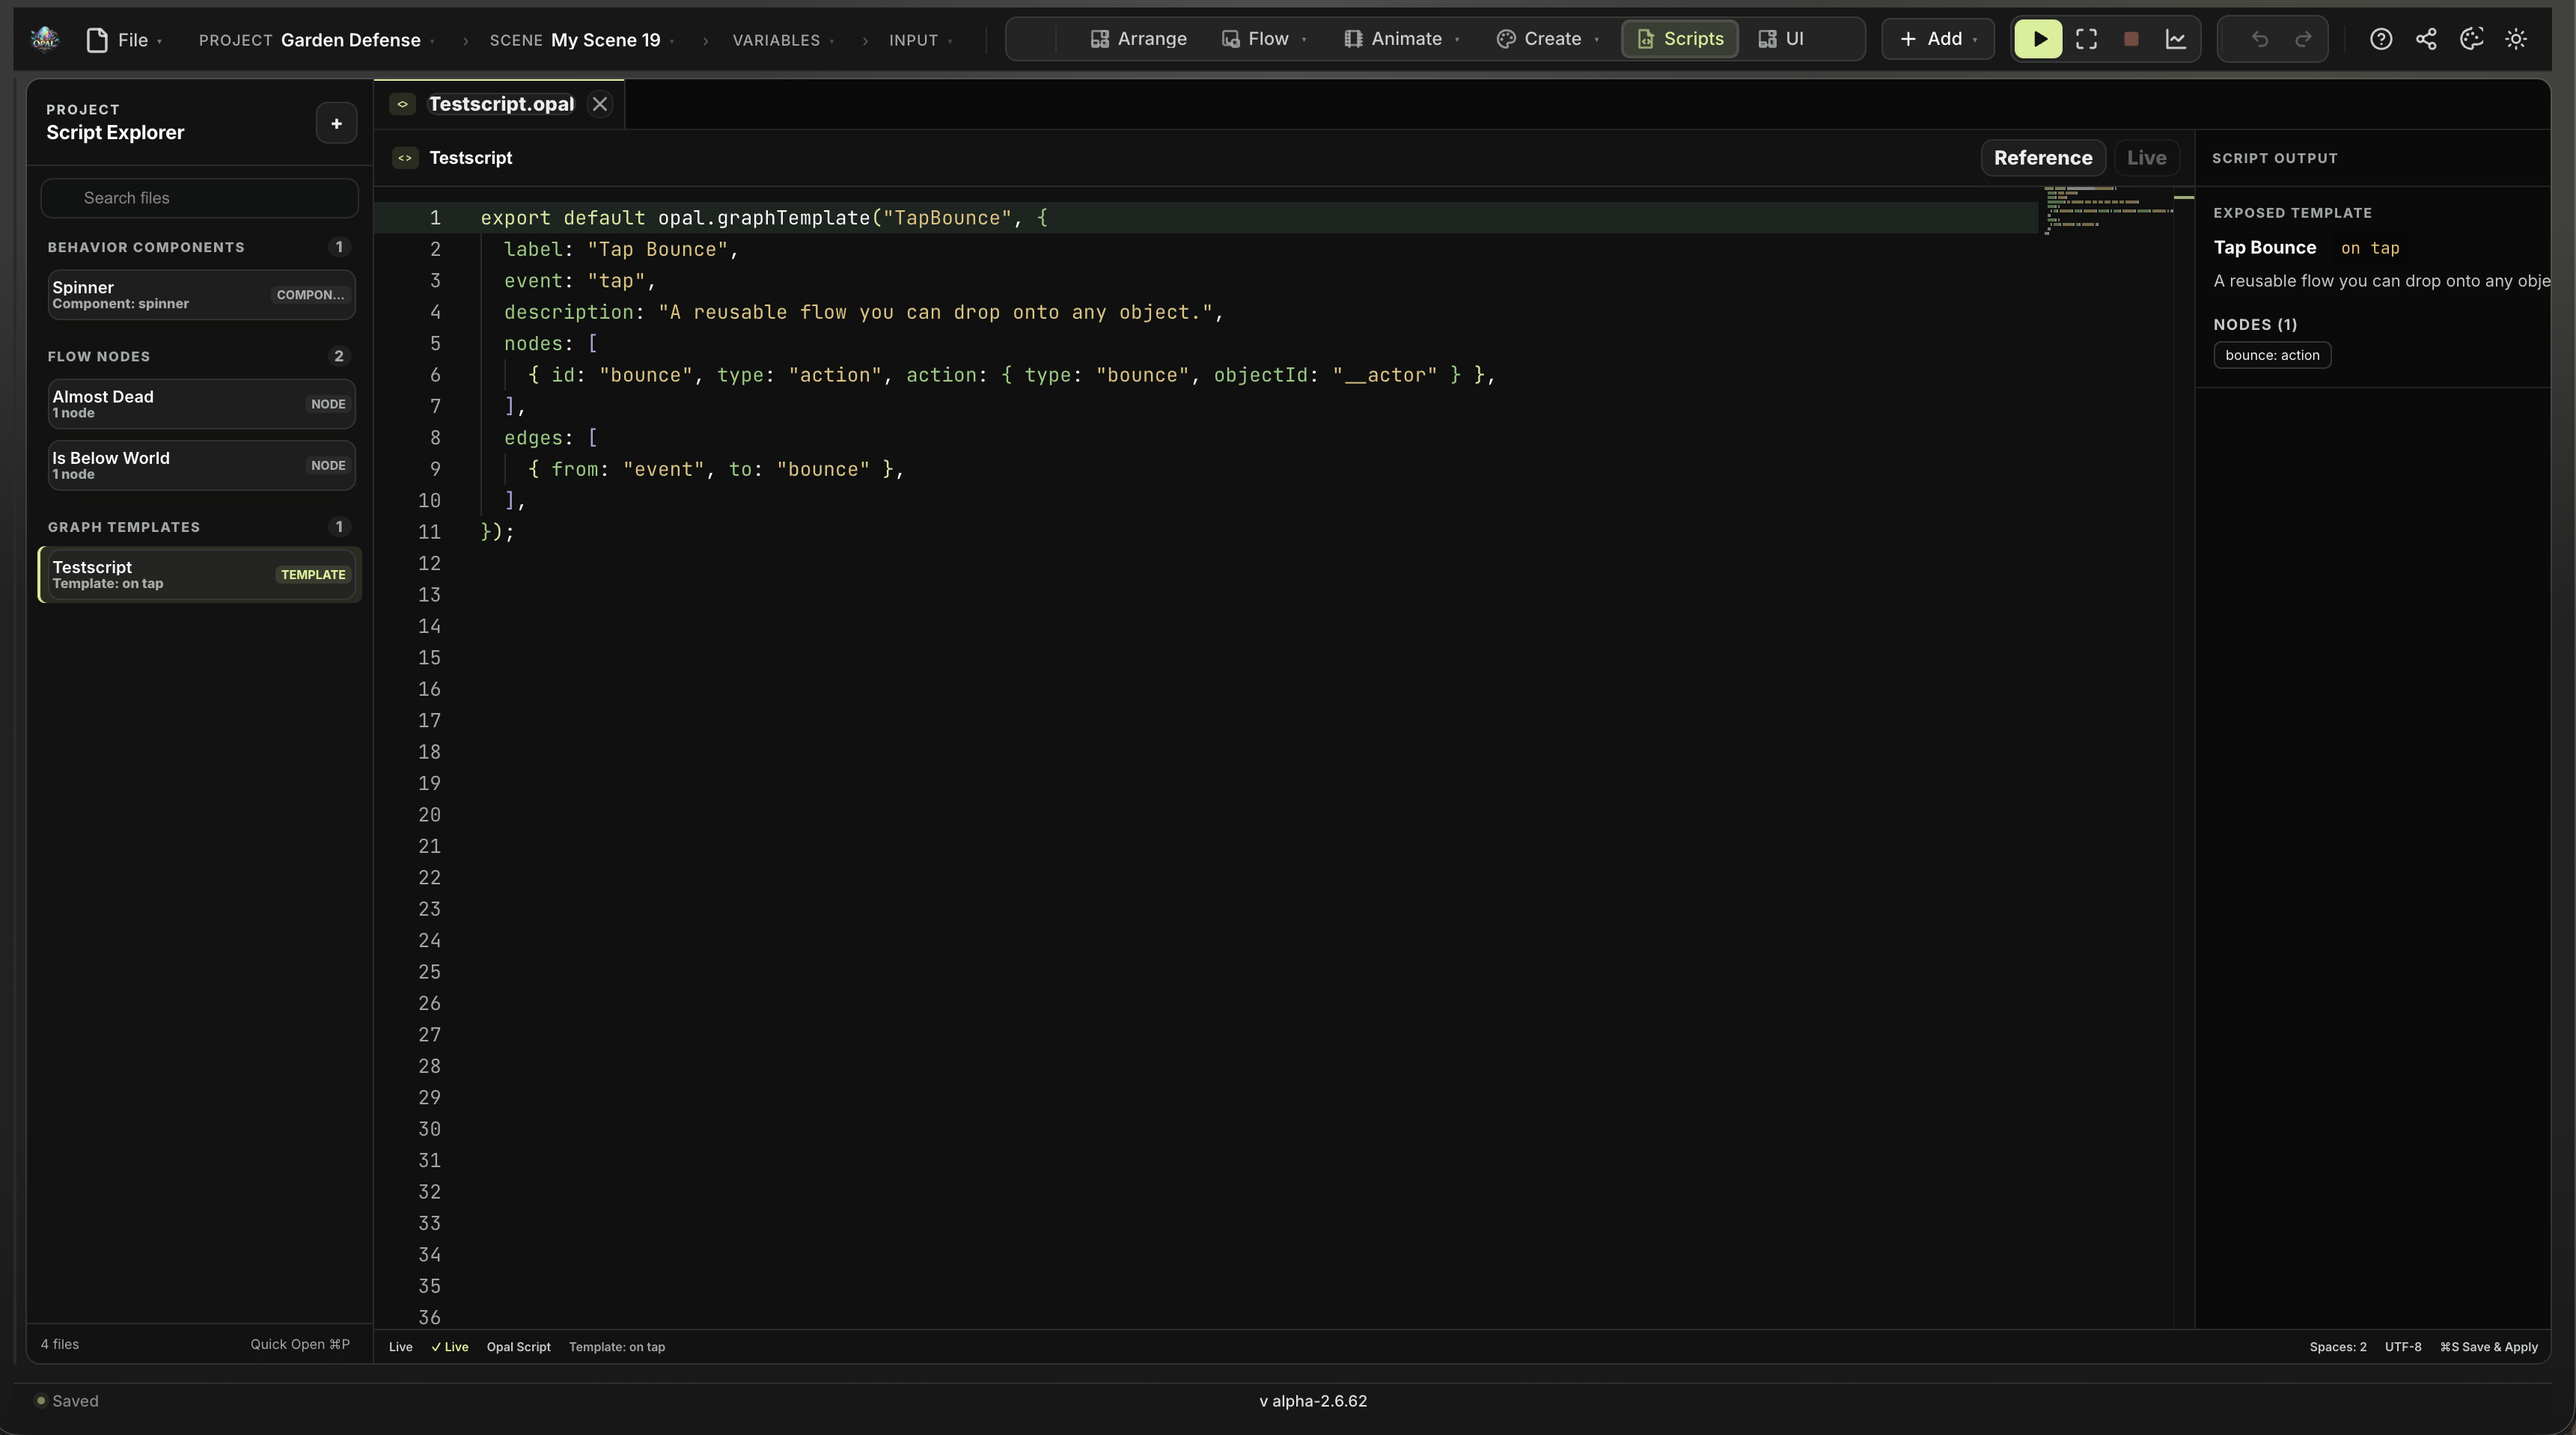Image resolution: width=2576 pixels, height=1435 pixels.
Task: Switch to Flow mode
Action: (1264, 39)
